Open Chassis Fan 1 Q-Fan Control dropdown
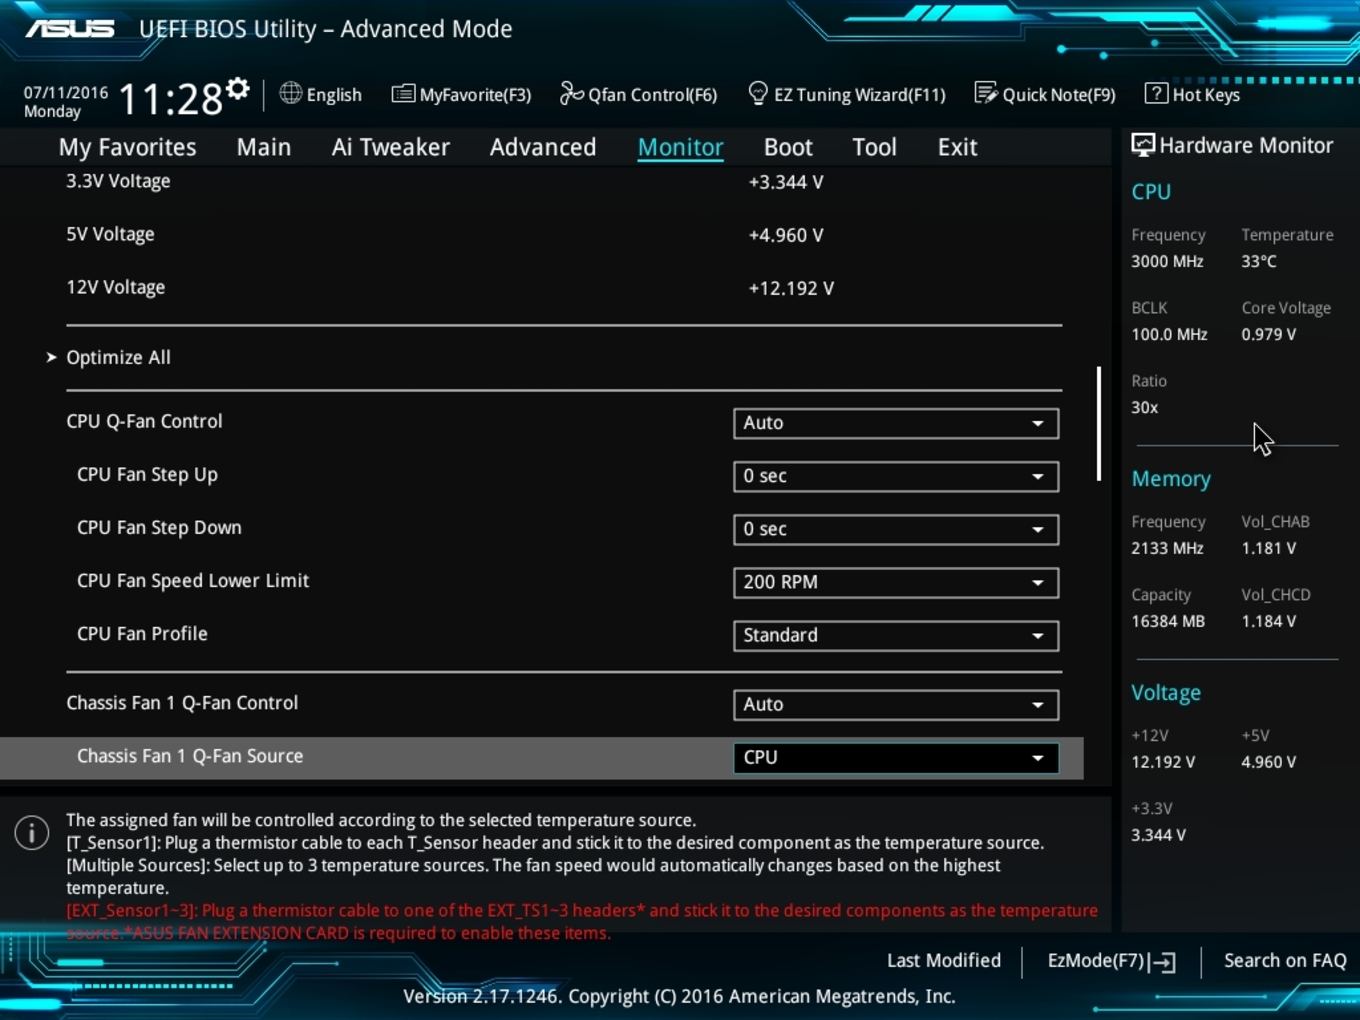The image size is (1360, 1020). [x=896, y=704]
